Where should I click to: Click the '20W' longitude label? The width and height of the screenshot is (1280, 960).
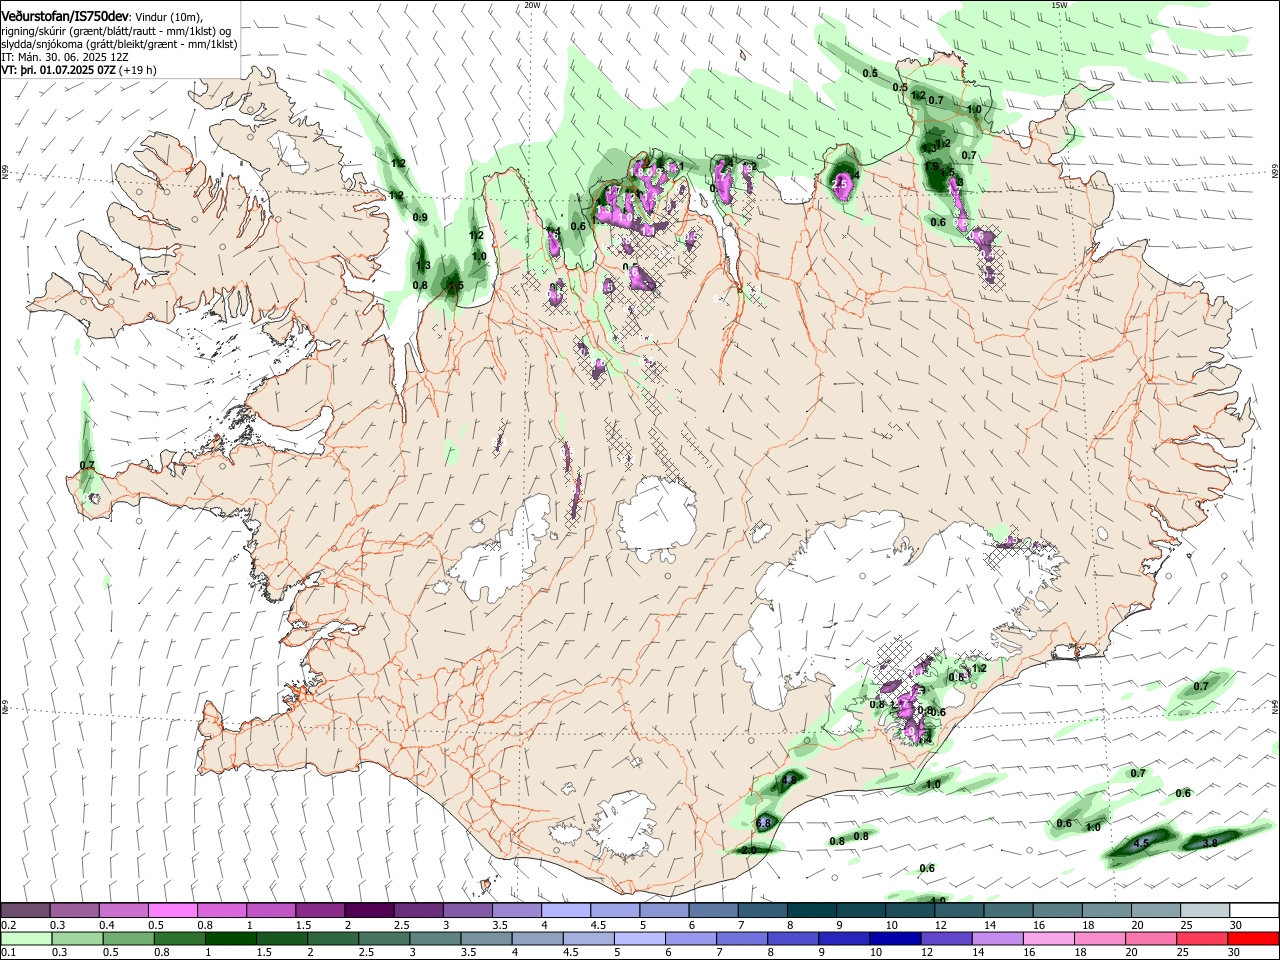pos(532,5)
